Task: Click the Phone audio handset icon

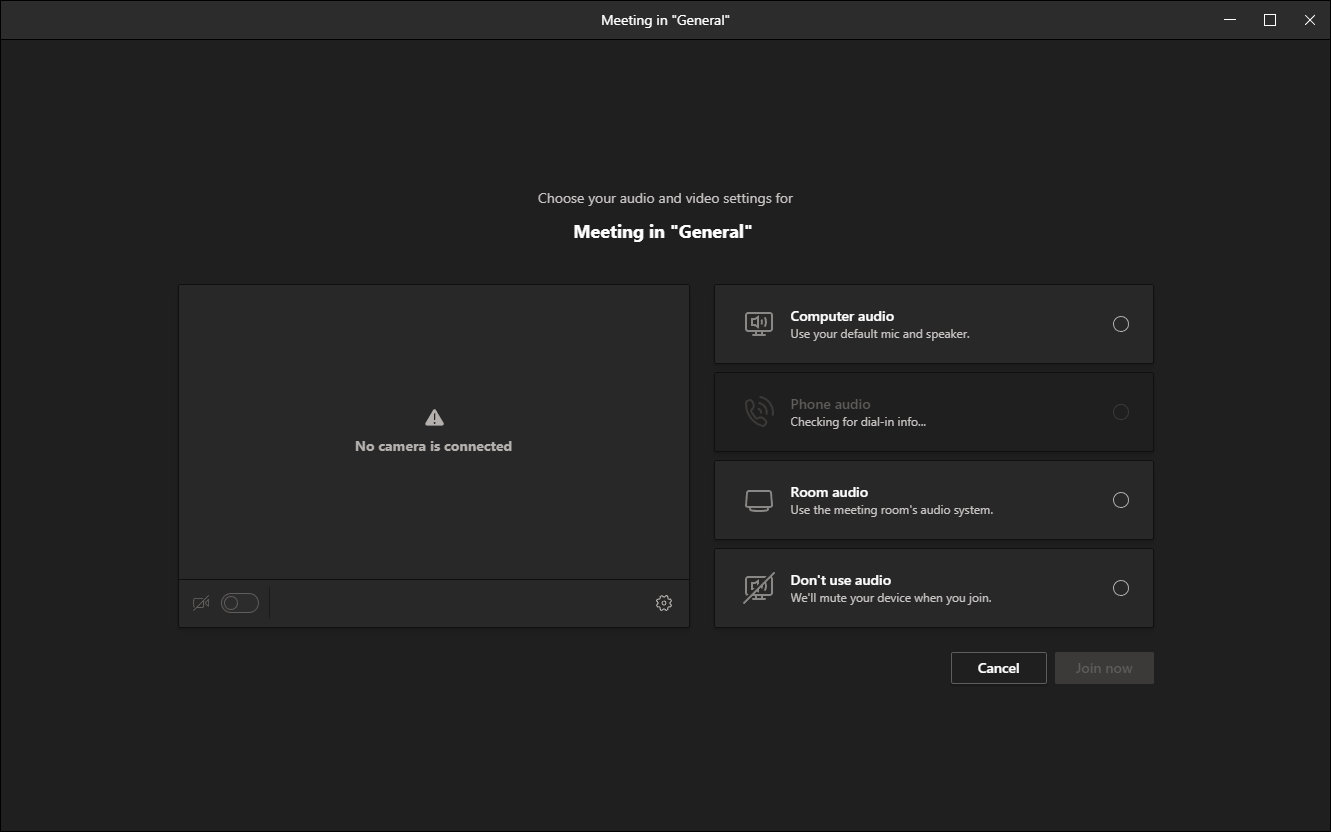Action: 758,412
